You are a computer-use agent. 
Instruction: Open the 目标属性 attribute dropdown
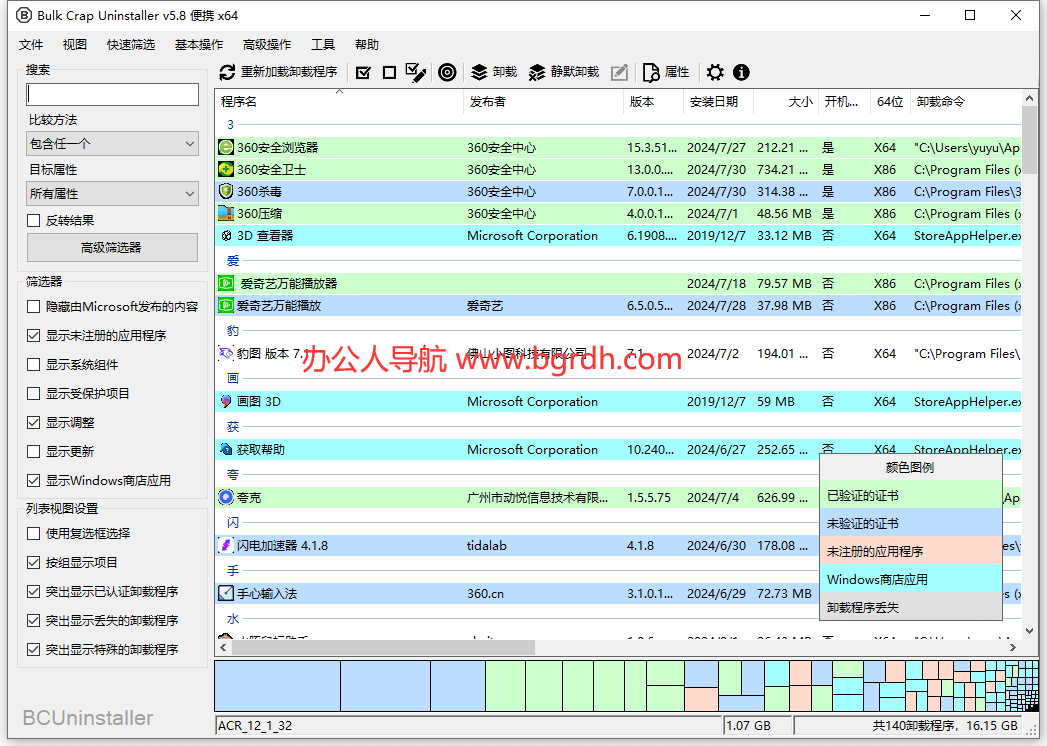pos(112,193)
